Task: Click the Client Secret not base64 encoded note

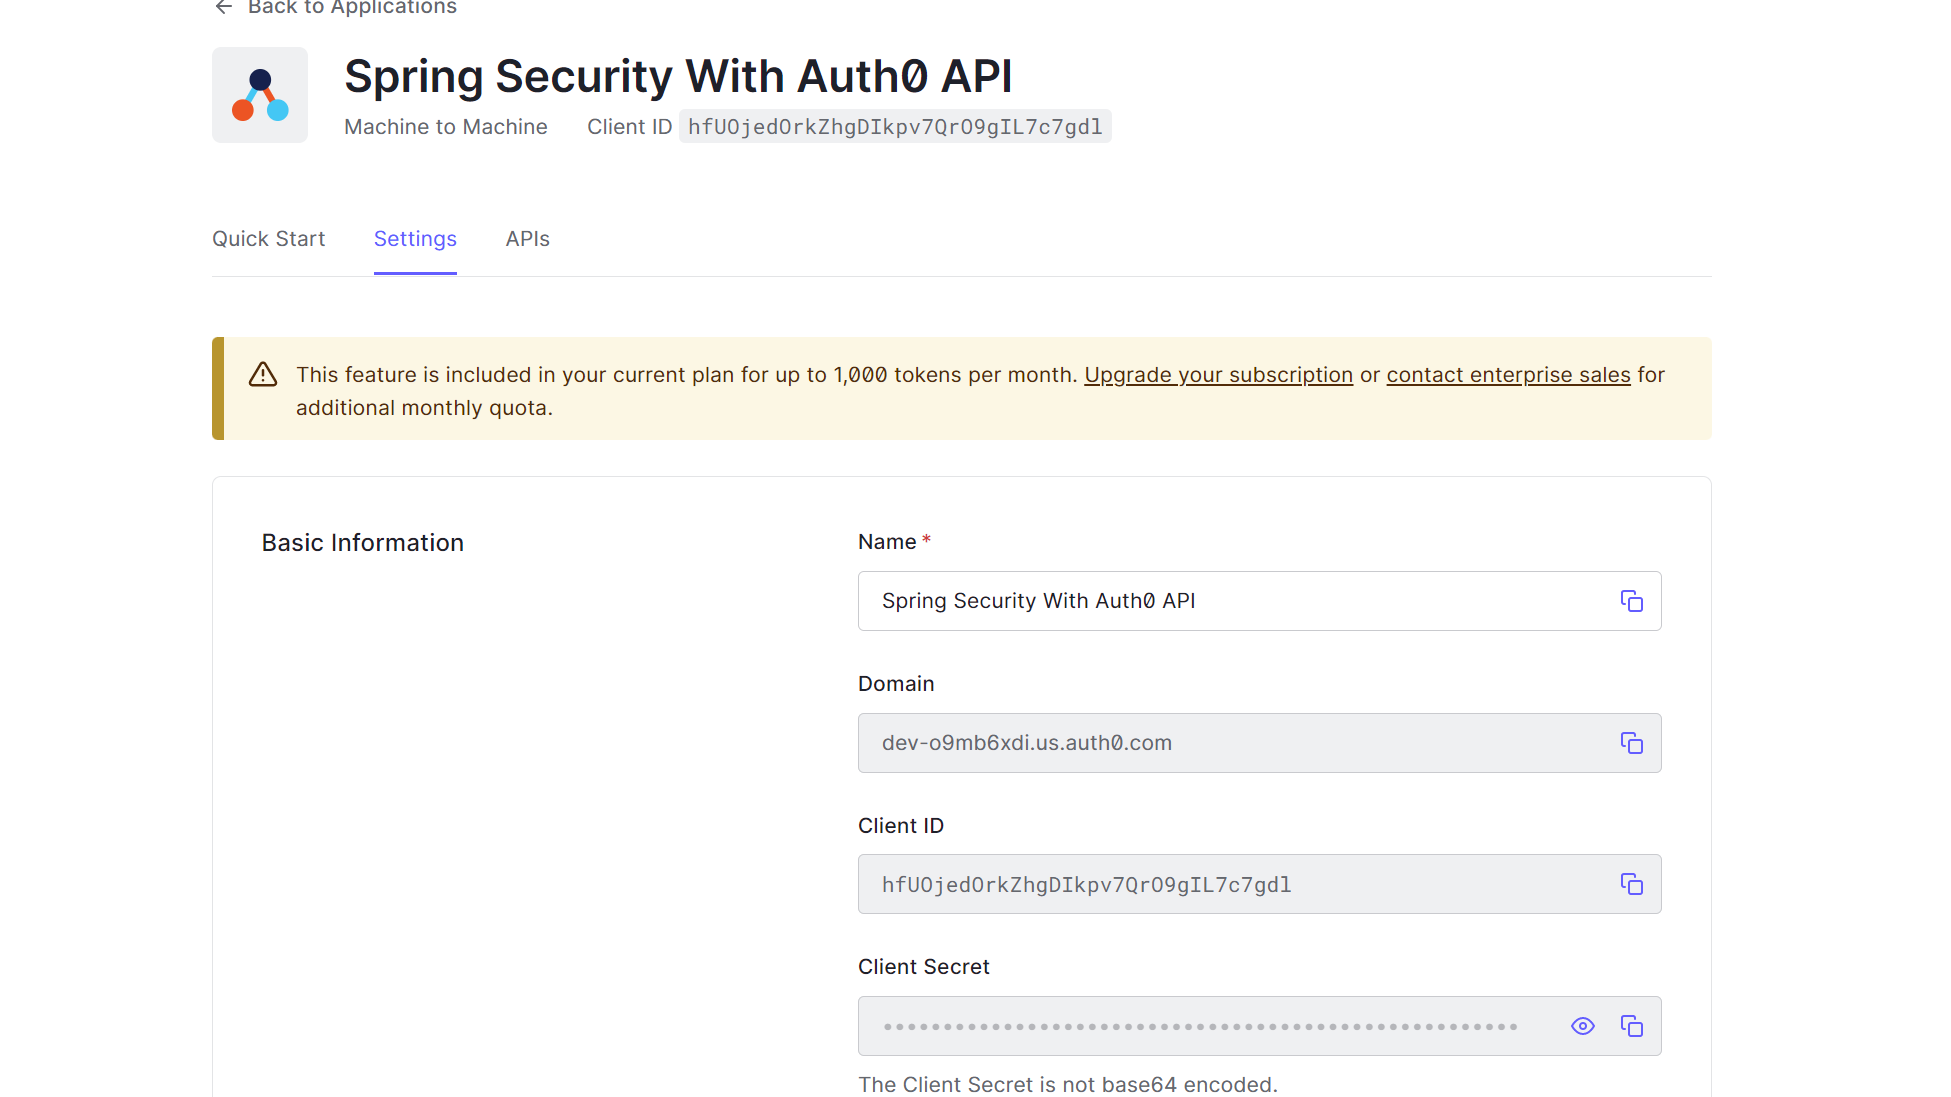Action: pos(1068,1085)
